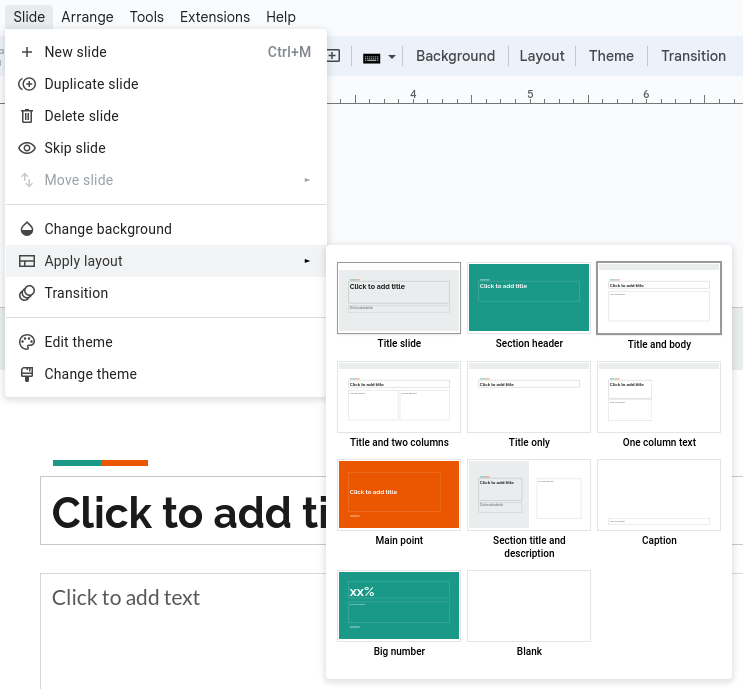Click the Transition icon in the menu
The image size is (743, 689).
coord(27,293)
